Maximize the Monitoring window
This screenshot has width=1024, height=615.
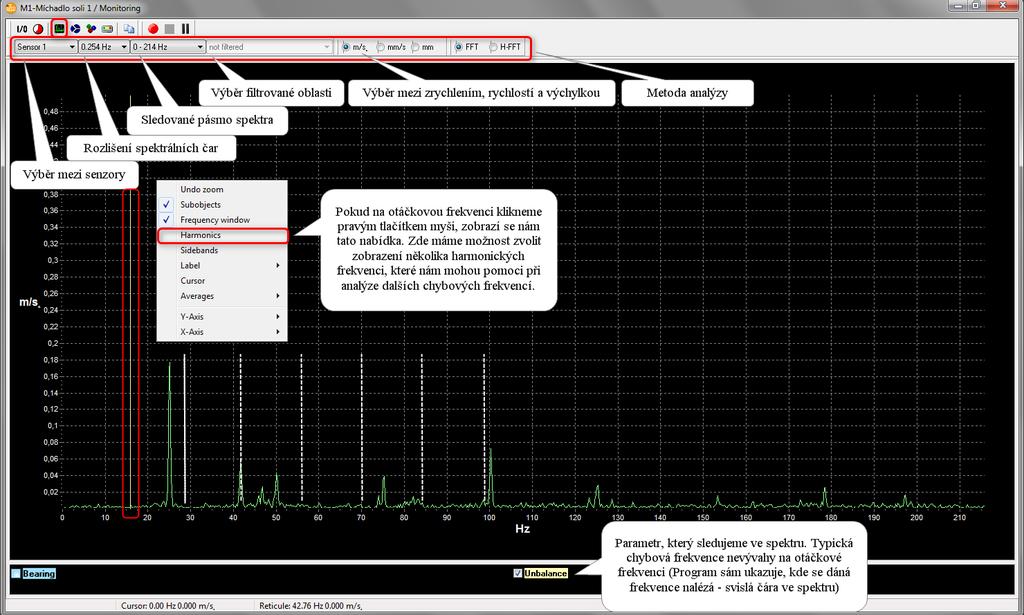coord(976,6)
